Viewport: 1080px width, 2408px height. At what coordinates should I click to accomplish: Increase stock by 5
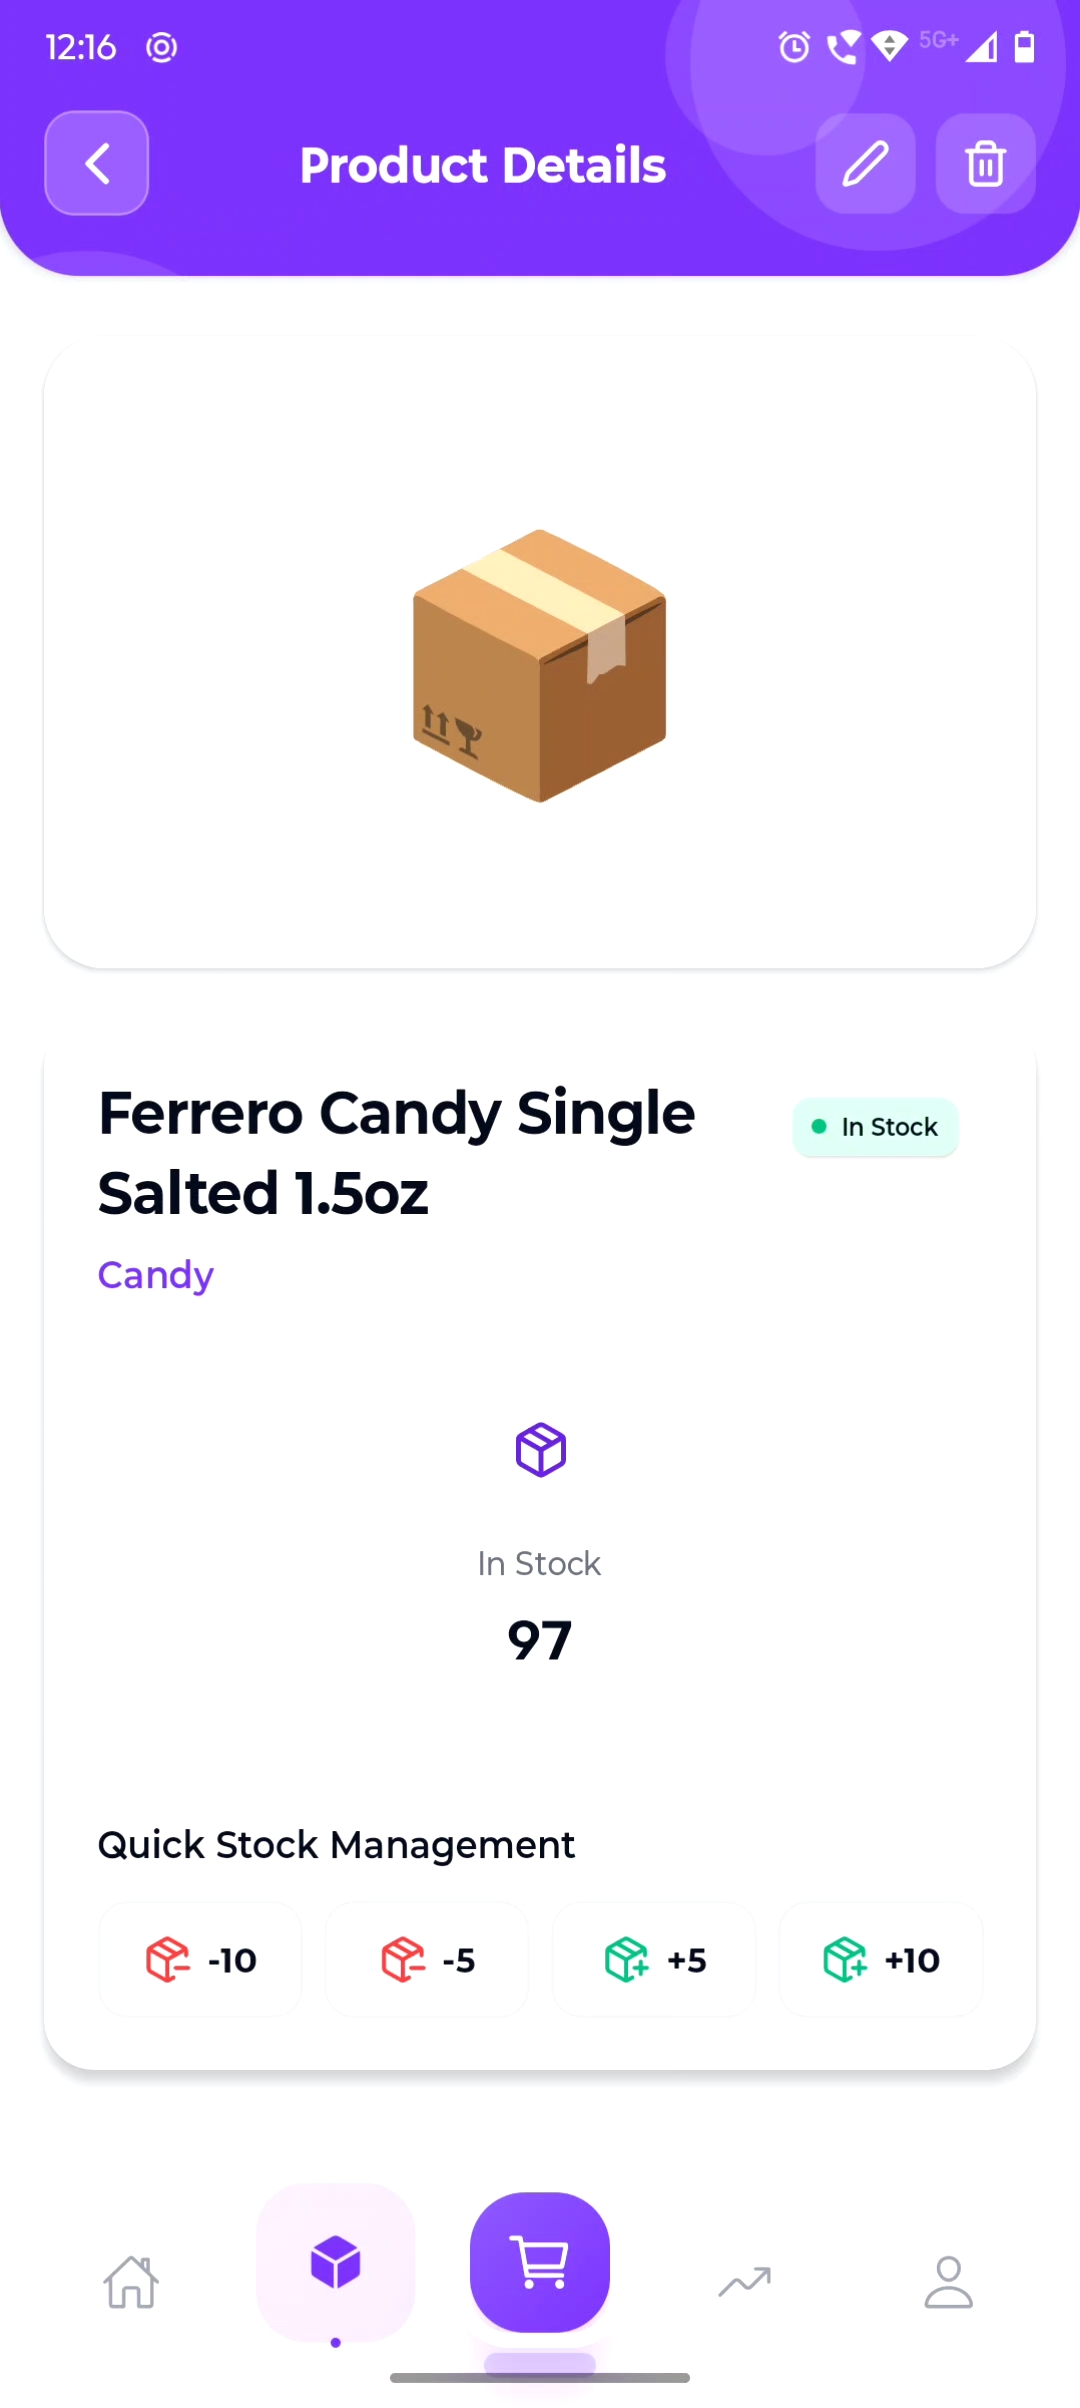(654, 1960)
